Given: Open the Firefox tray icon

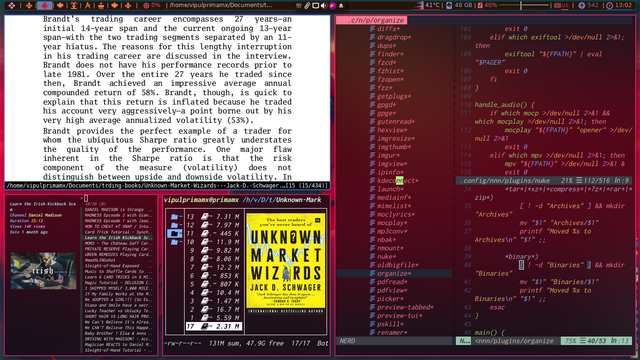Looking at the screenshot, I should 332,6.
